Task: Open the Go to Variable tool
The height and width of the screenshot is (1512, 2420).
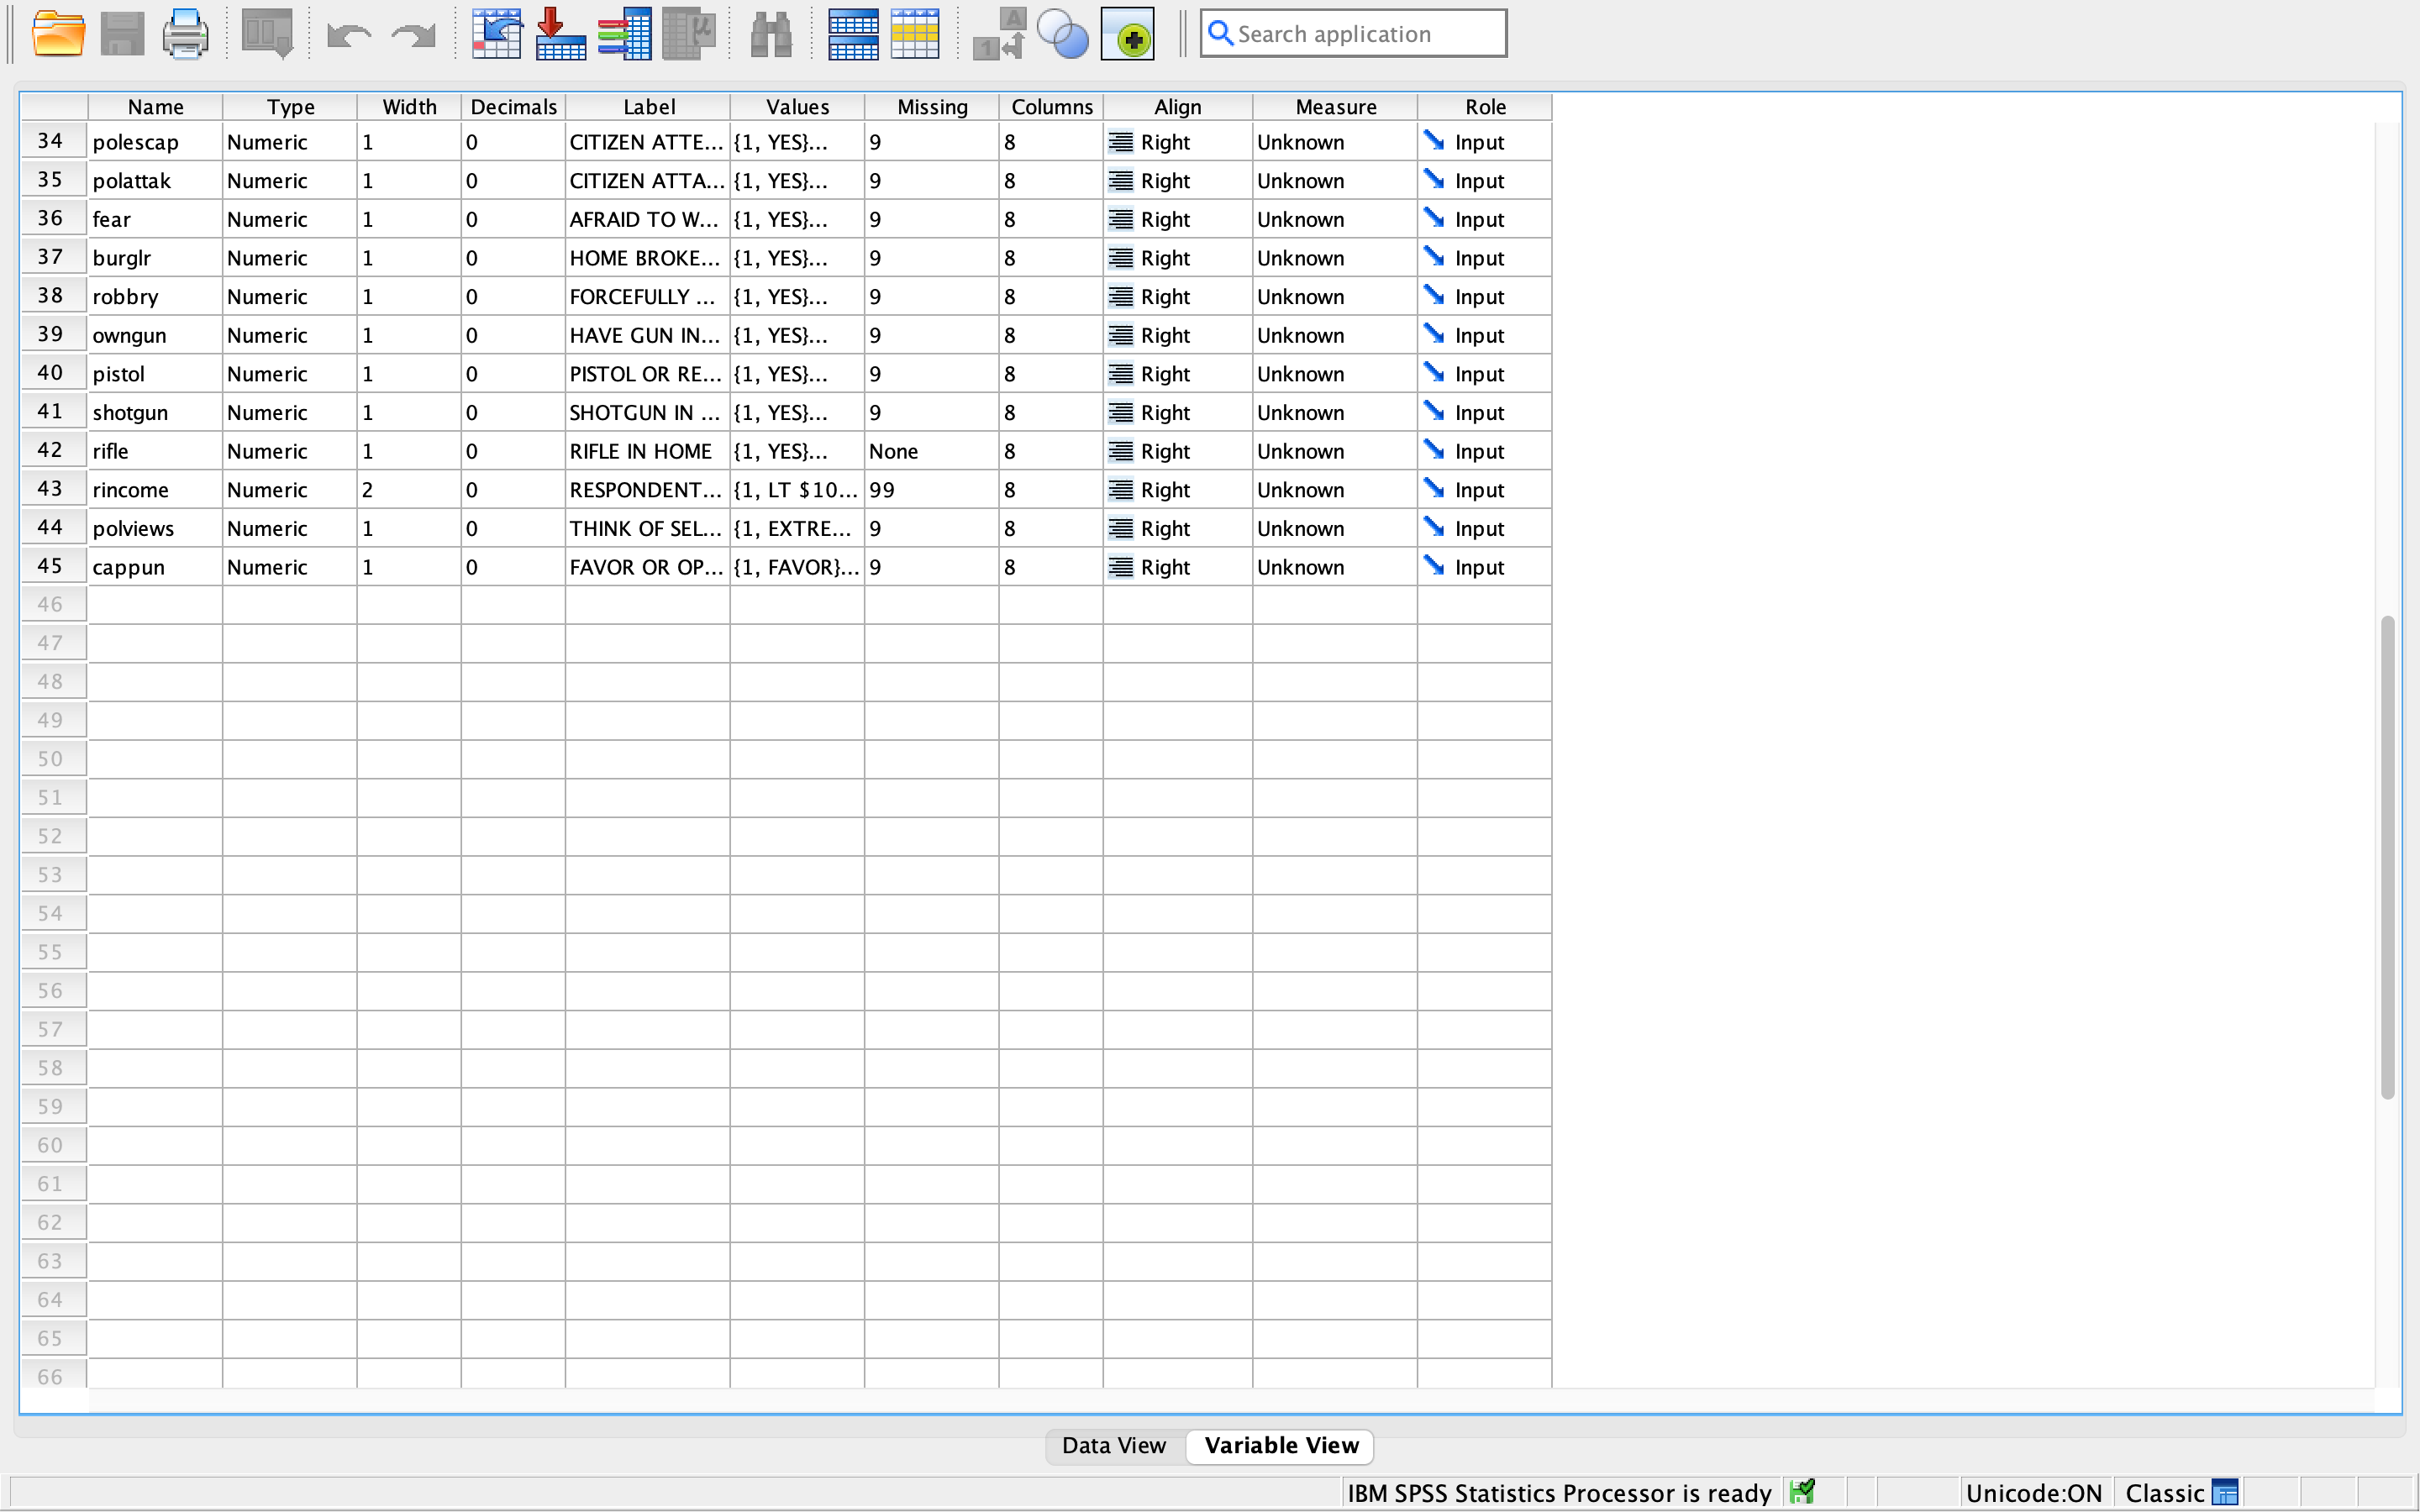Action: tap(560, 33)
